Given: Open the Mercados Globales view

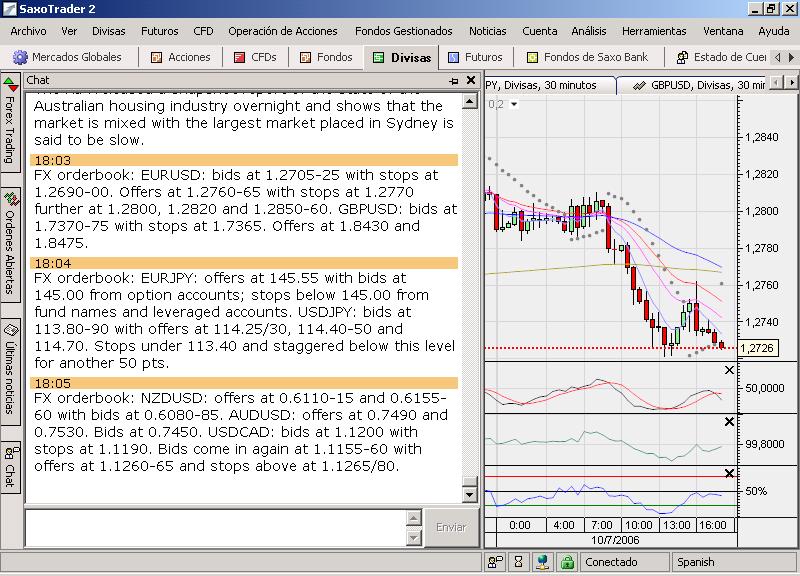Looking at the screenshot, I should point(67,57).
